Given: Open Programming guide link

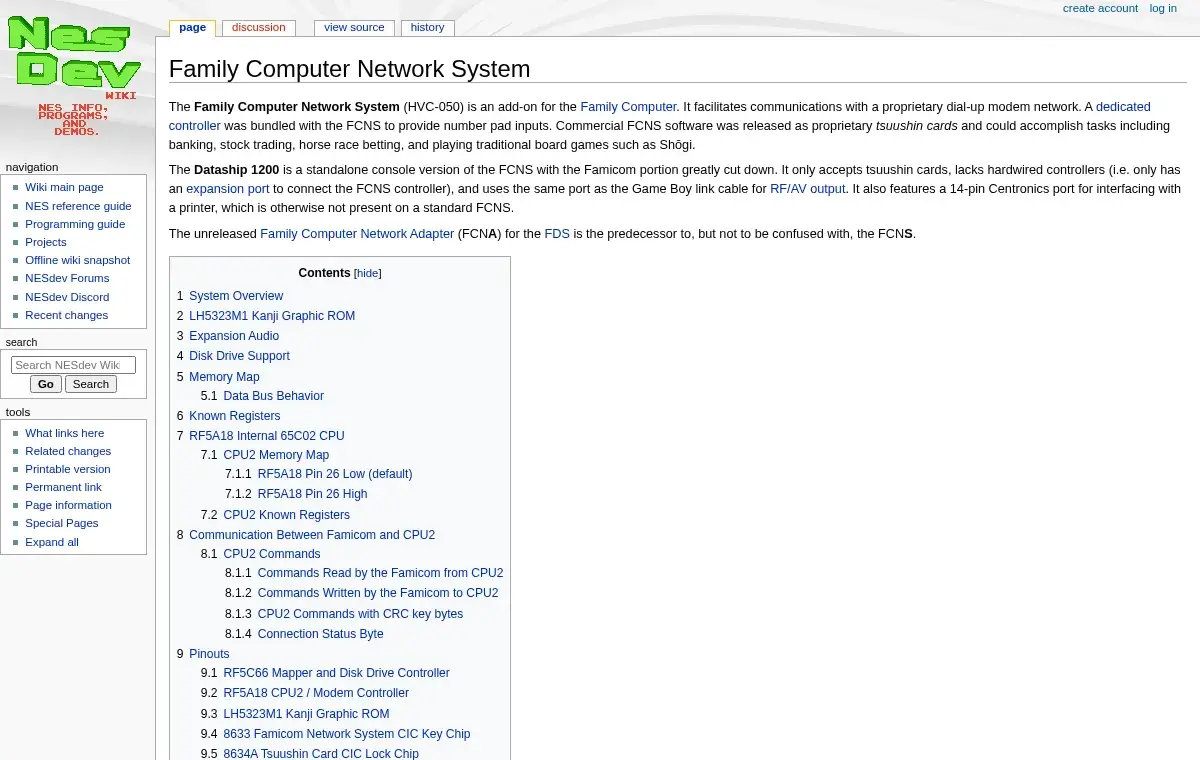Looking at the screenshot, I should 75,224.
